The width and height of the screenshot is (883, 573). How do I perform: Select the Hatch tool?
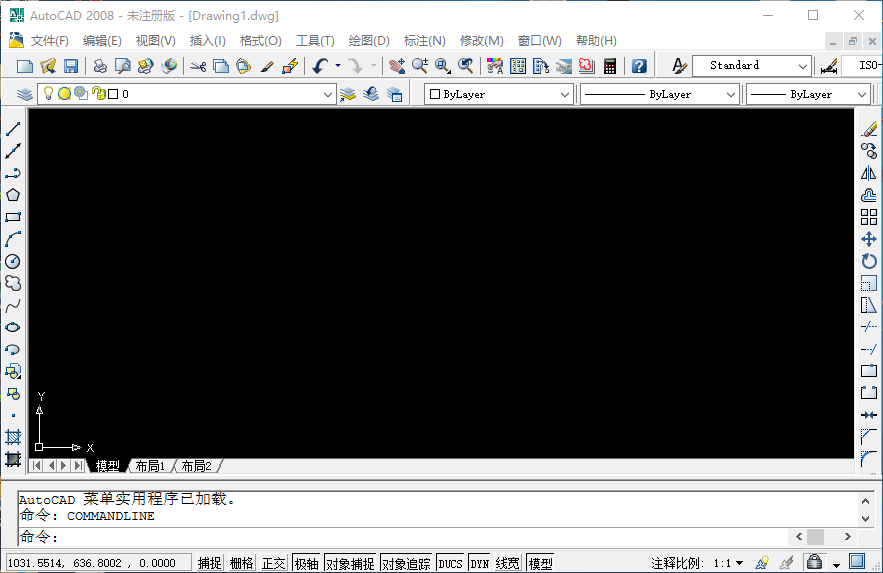[13, 437]
